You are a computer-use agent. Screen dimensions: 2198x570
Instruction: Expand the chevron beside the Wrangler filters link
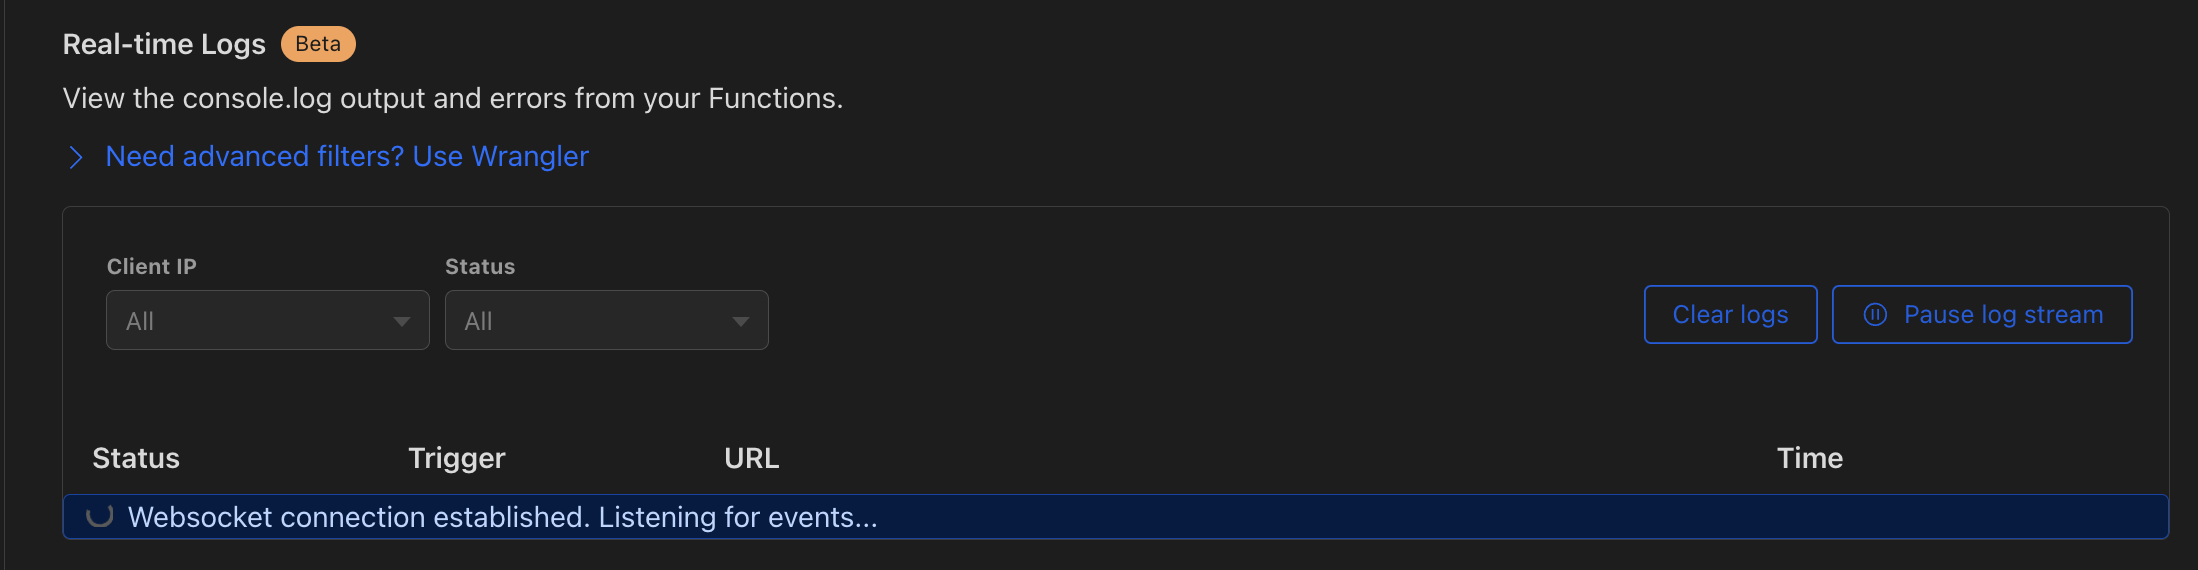coord(75,157)
